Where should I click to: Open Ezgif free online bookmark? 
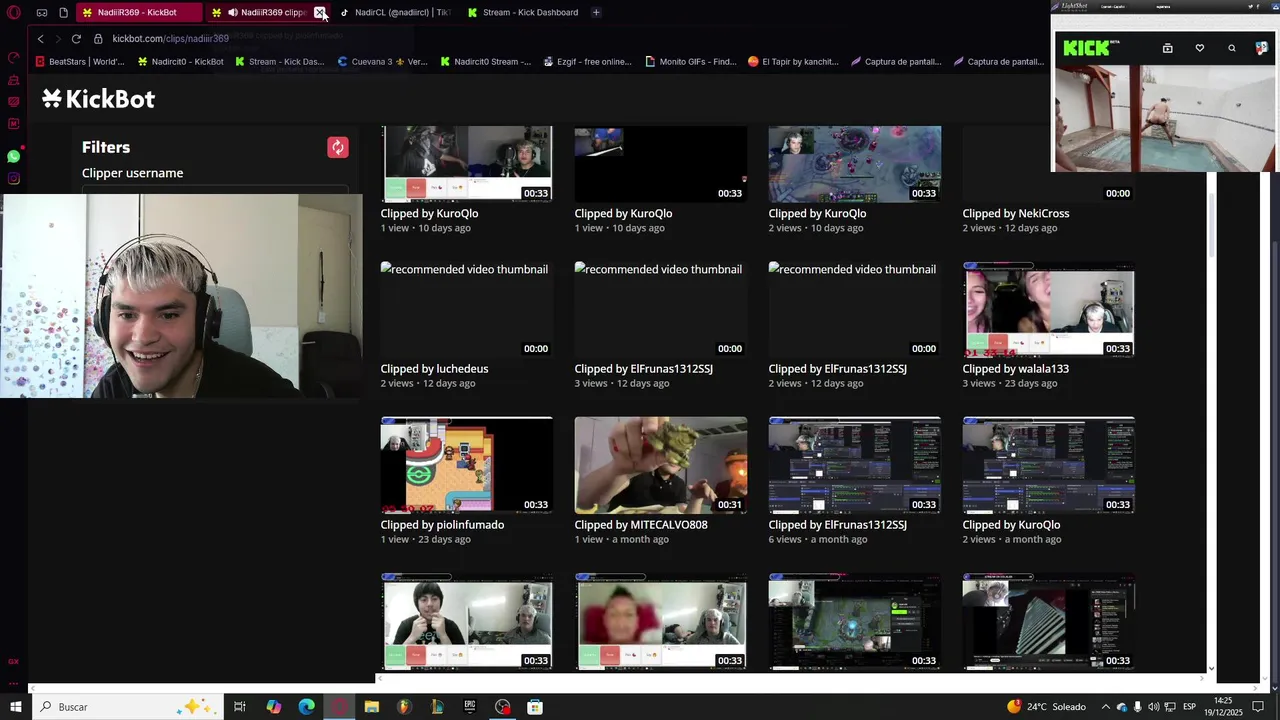click(x=588, y=62)
